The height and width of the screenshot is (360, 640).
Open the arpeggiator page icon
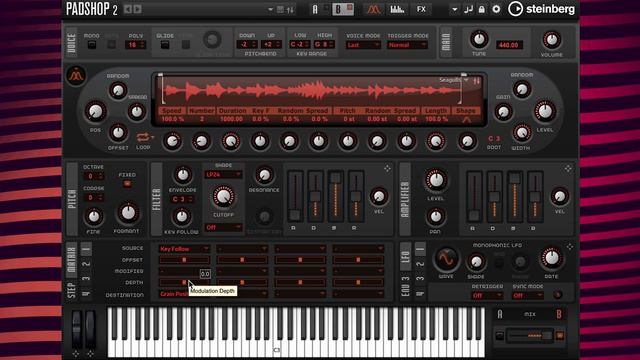(397, 9)
